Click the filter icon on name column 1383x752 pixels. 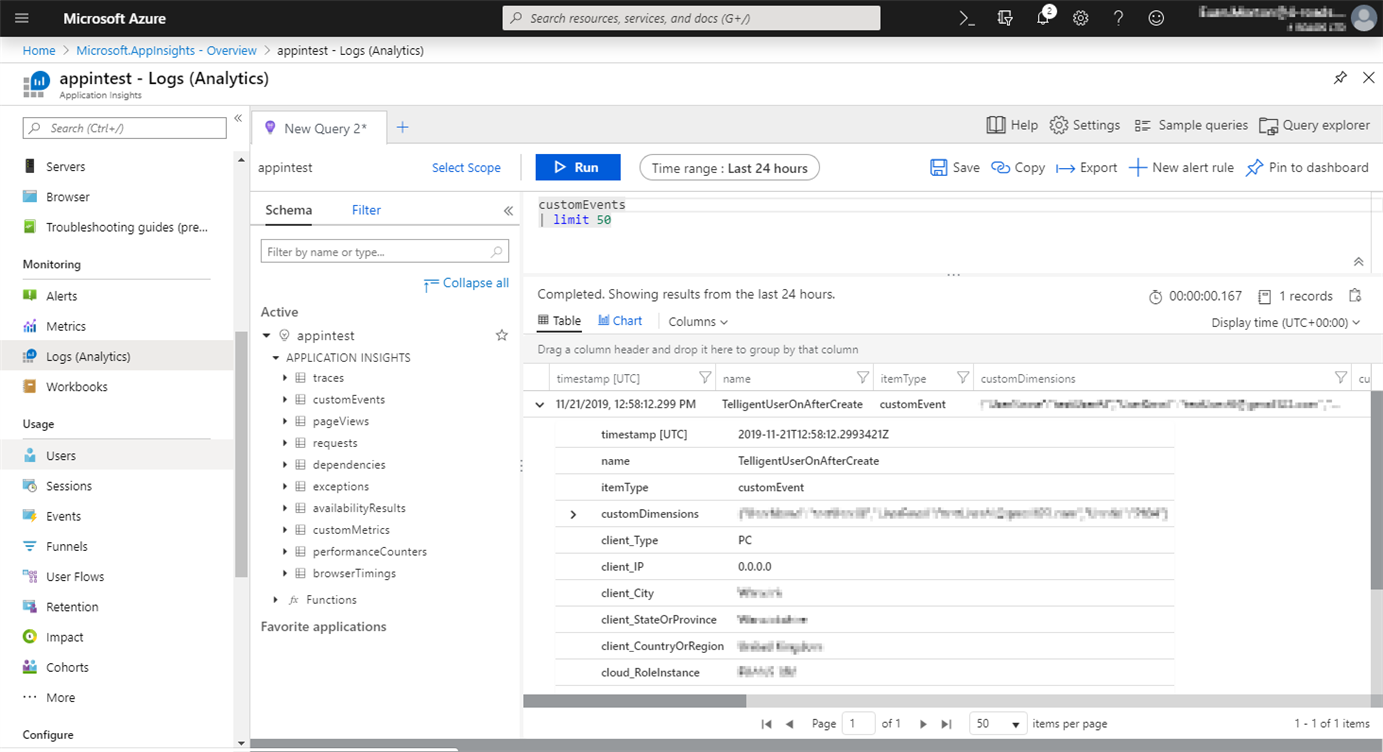862,378
